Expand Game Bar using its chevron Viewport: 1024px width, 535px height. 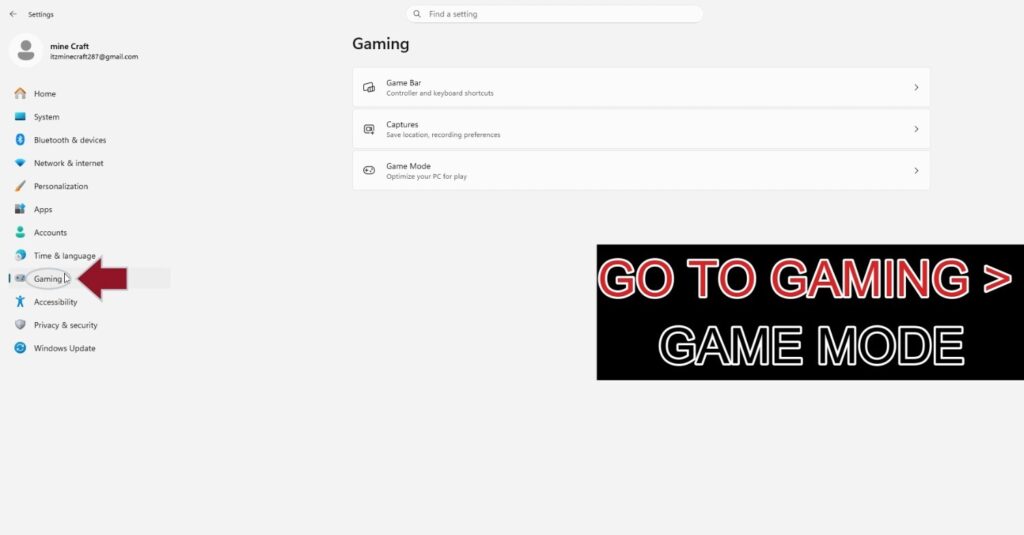pos(916,88)
